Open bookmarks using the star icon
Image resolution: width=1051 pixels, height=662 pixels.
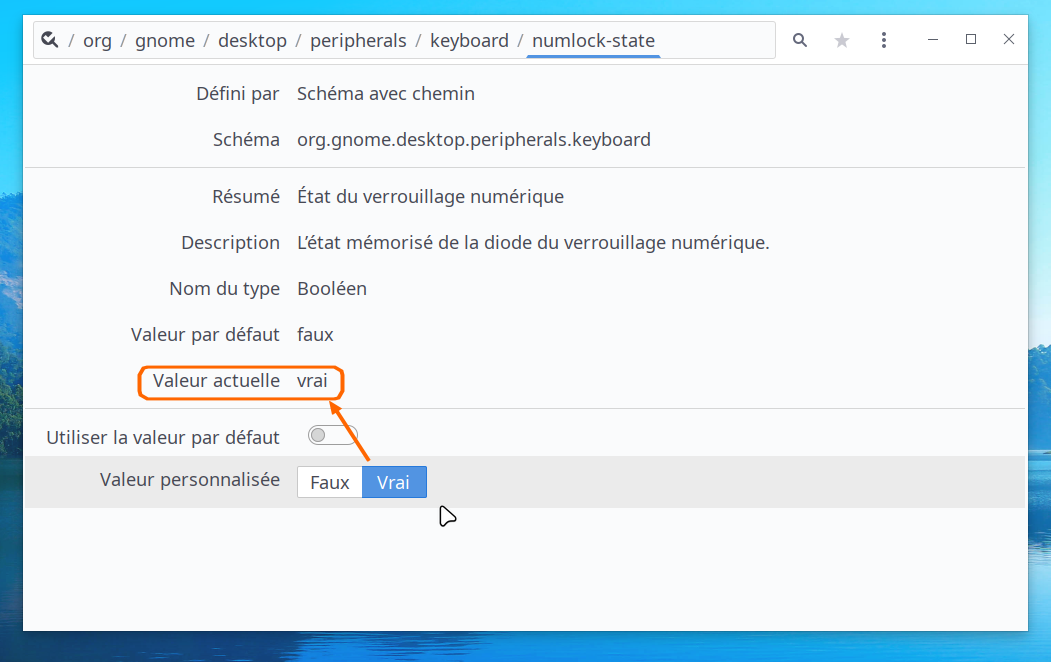coord(842,40)
